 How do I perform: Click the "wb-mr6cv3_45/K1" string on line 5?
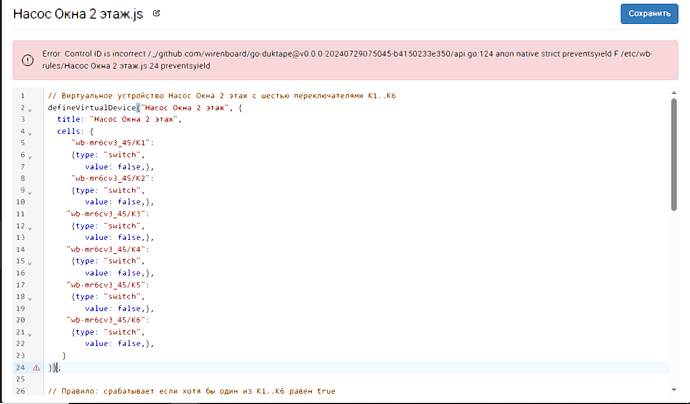tap(113, 143)
